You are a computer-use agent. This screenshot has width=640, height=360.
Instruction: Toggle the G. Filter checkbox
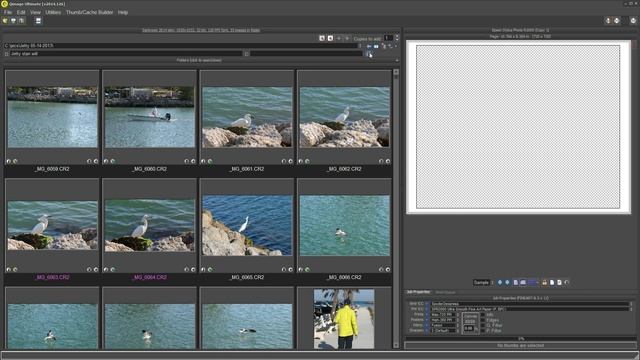483,325
